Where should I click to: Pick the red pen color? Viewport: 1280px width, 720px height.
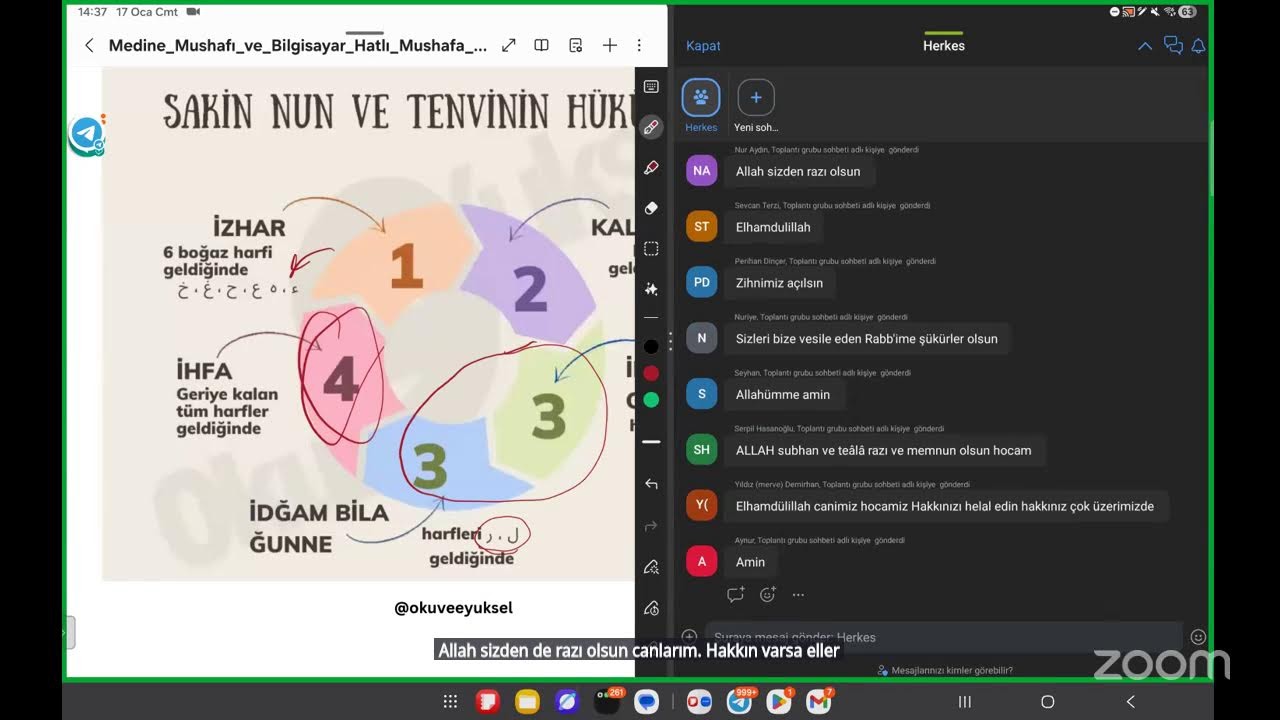(651, 373)
